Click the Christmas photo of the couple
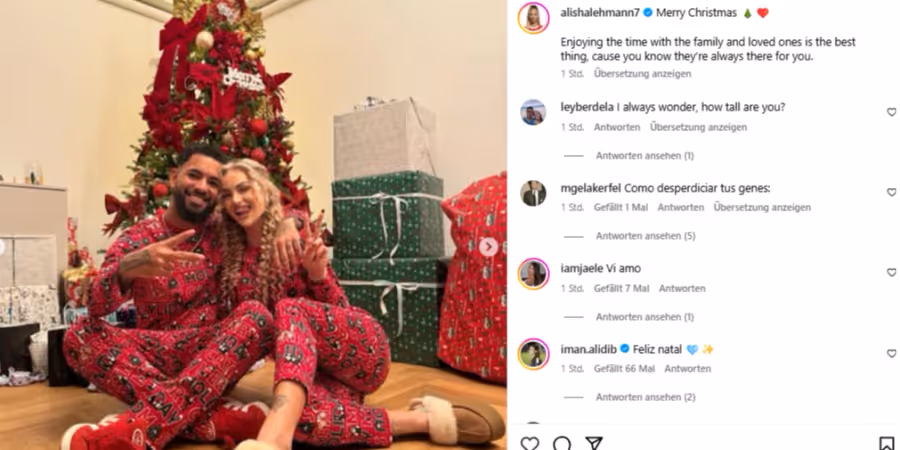The height and width of the screenshot is (450, 900). coord(253,225)
